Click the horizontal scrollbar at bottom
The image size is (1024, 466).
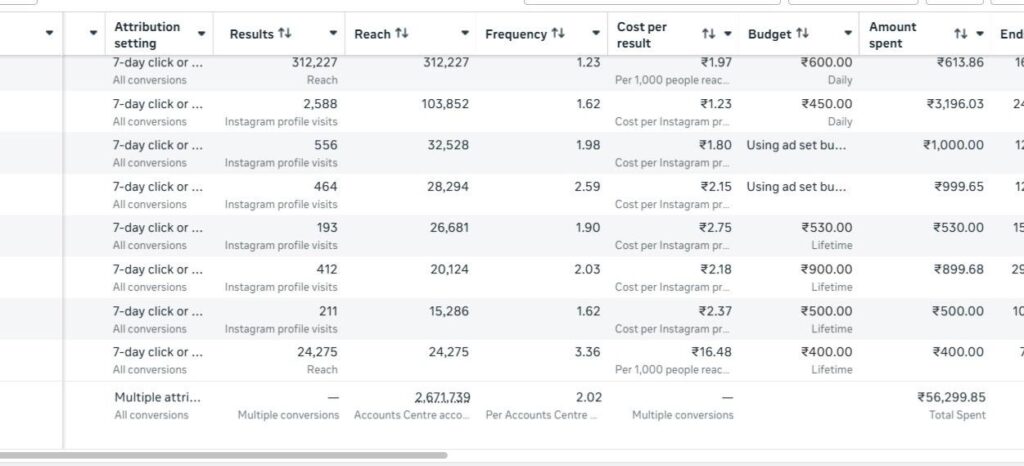[223, 455]
